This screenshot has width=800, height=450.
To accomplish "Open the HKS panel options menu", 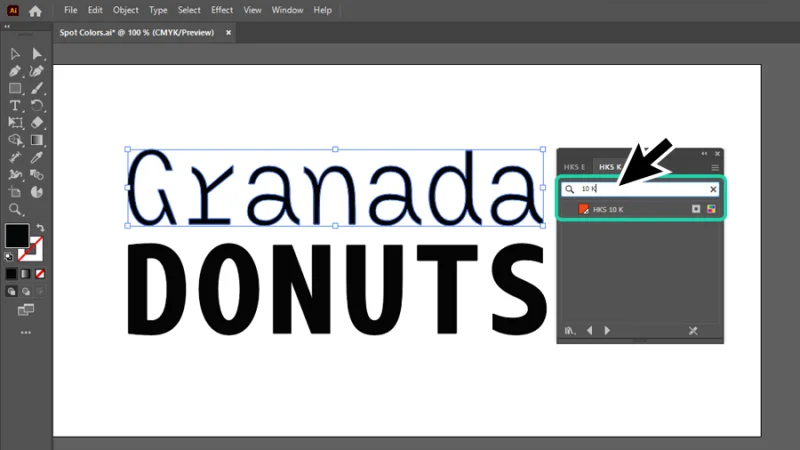I will click(x=715, y=167).
